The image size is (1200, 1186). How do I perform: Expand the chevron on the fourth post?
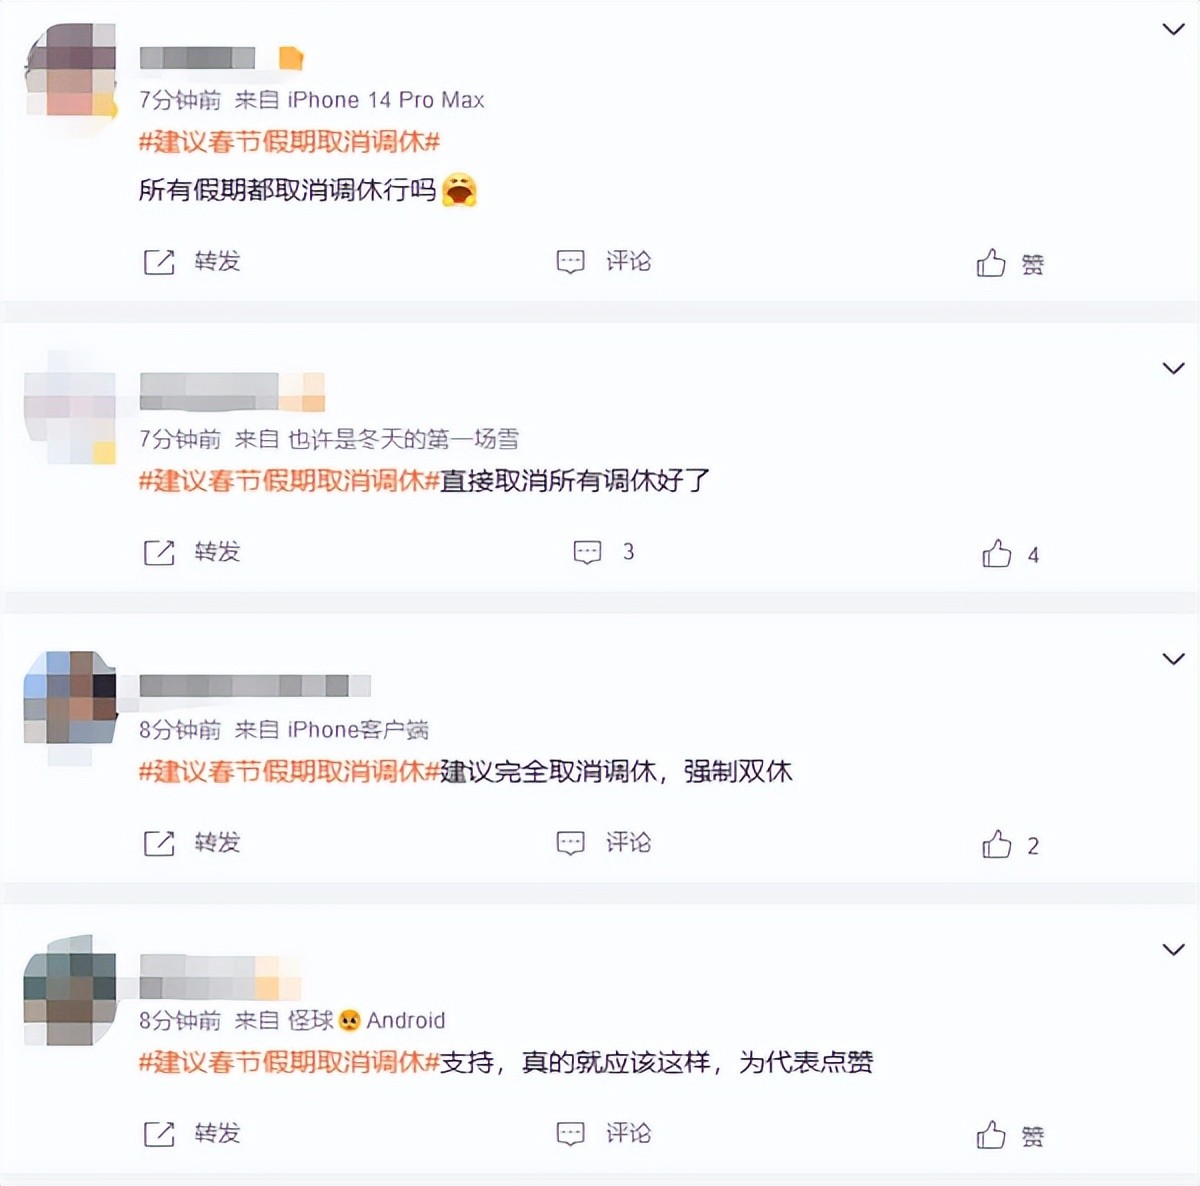click(1173, 949)
